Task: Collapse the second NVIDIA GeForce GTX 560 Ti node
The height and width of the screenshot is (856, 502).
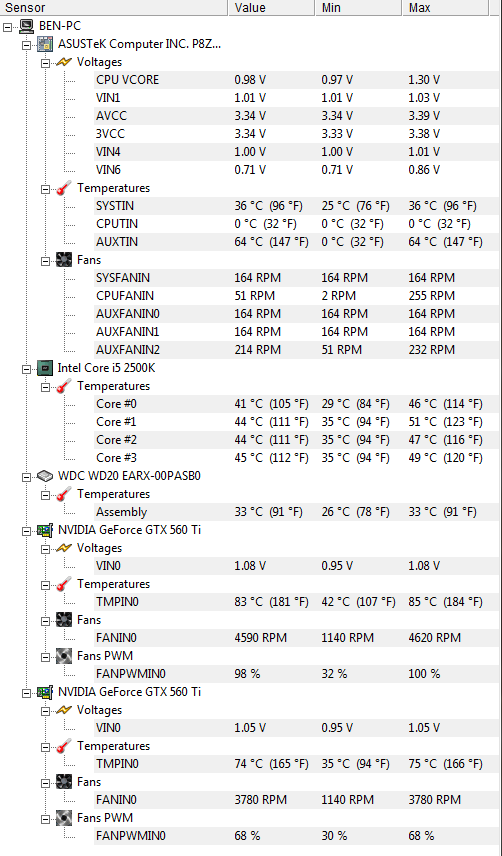Action: click(x=26, y=692)
